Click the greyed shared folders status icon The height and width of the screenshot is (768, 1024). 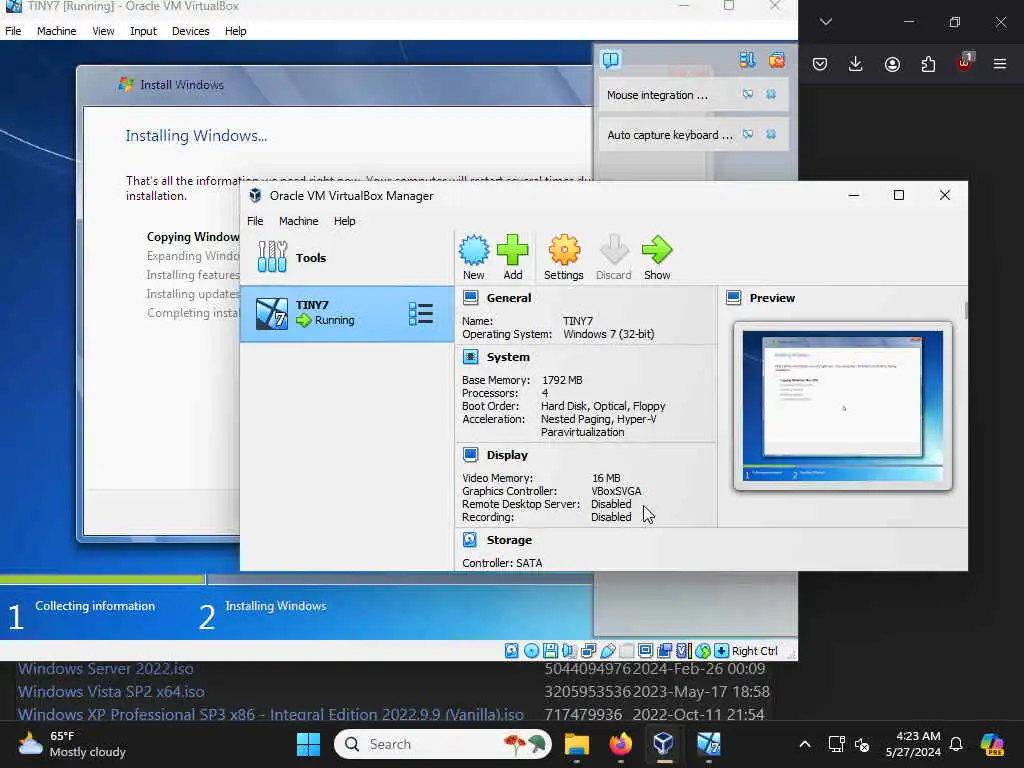click(x=626, y=650)
